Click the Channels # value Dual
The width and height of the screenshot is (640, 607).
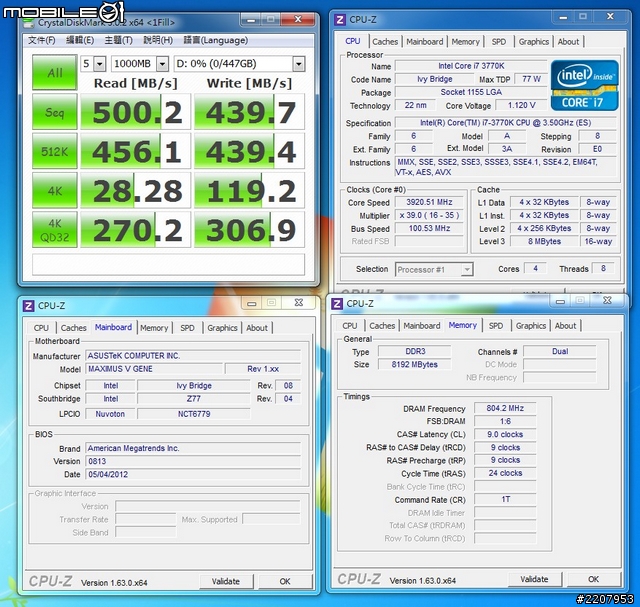click(560, 351)
